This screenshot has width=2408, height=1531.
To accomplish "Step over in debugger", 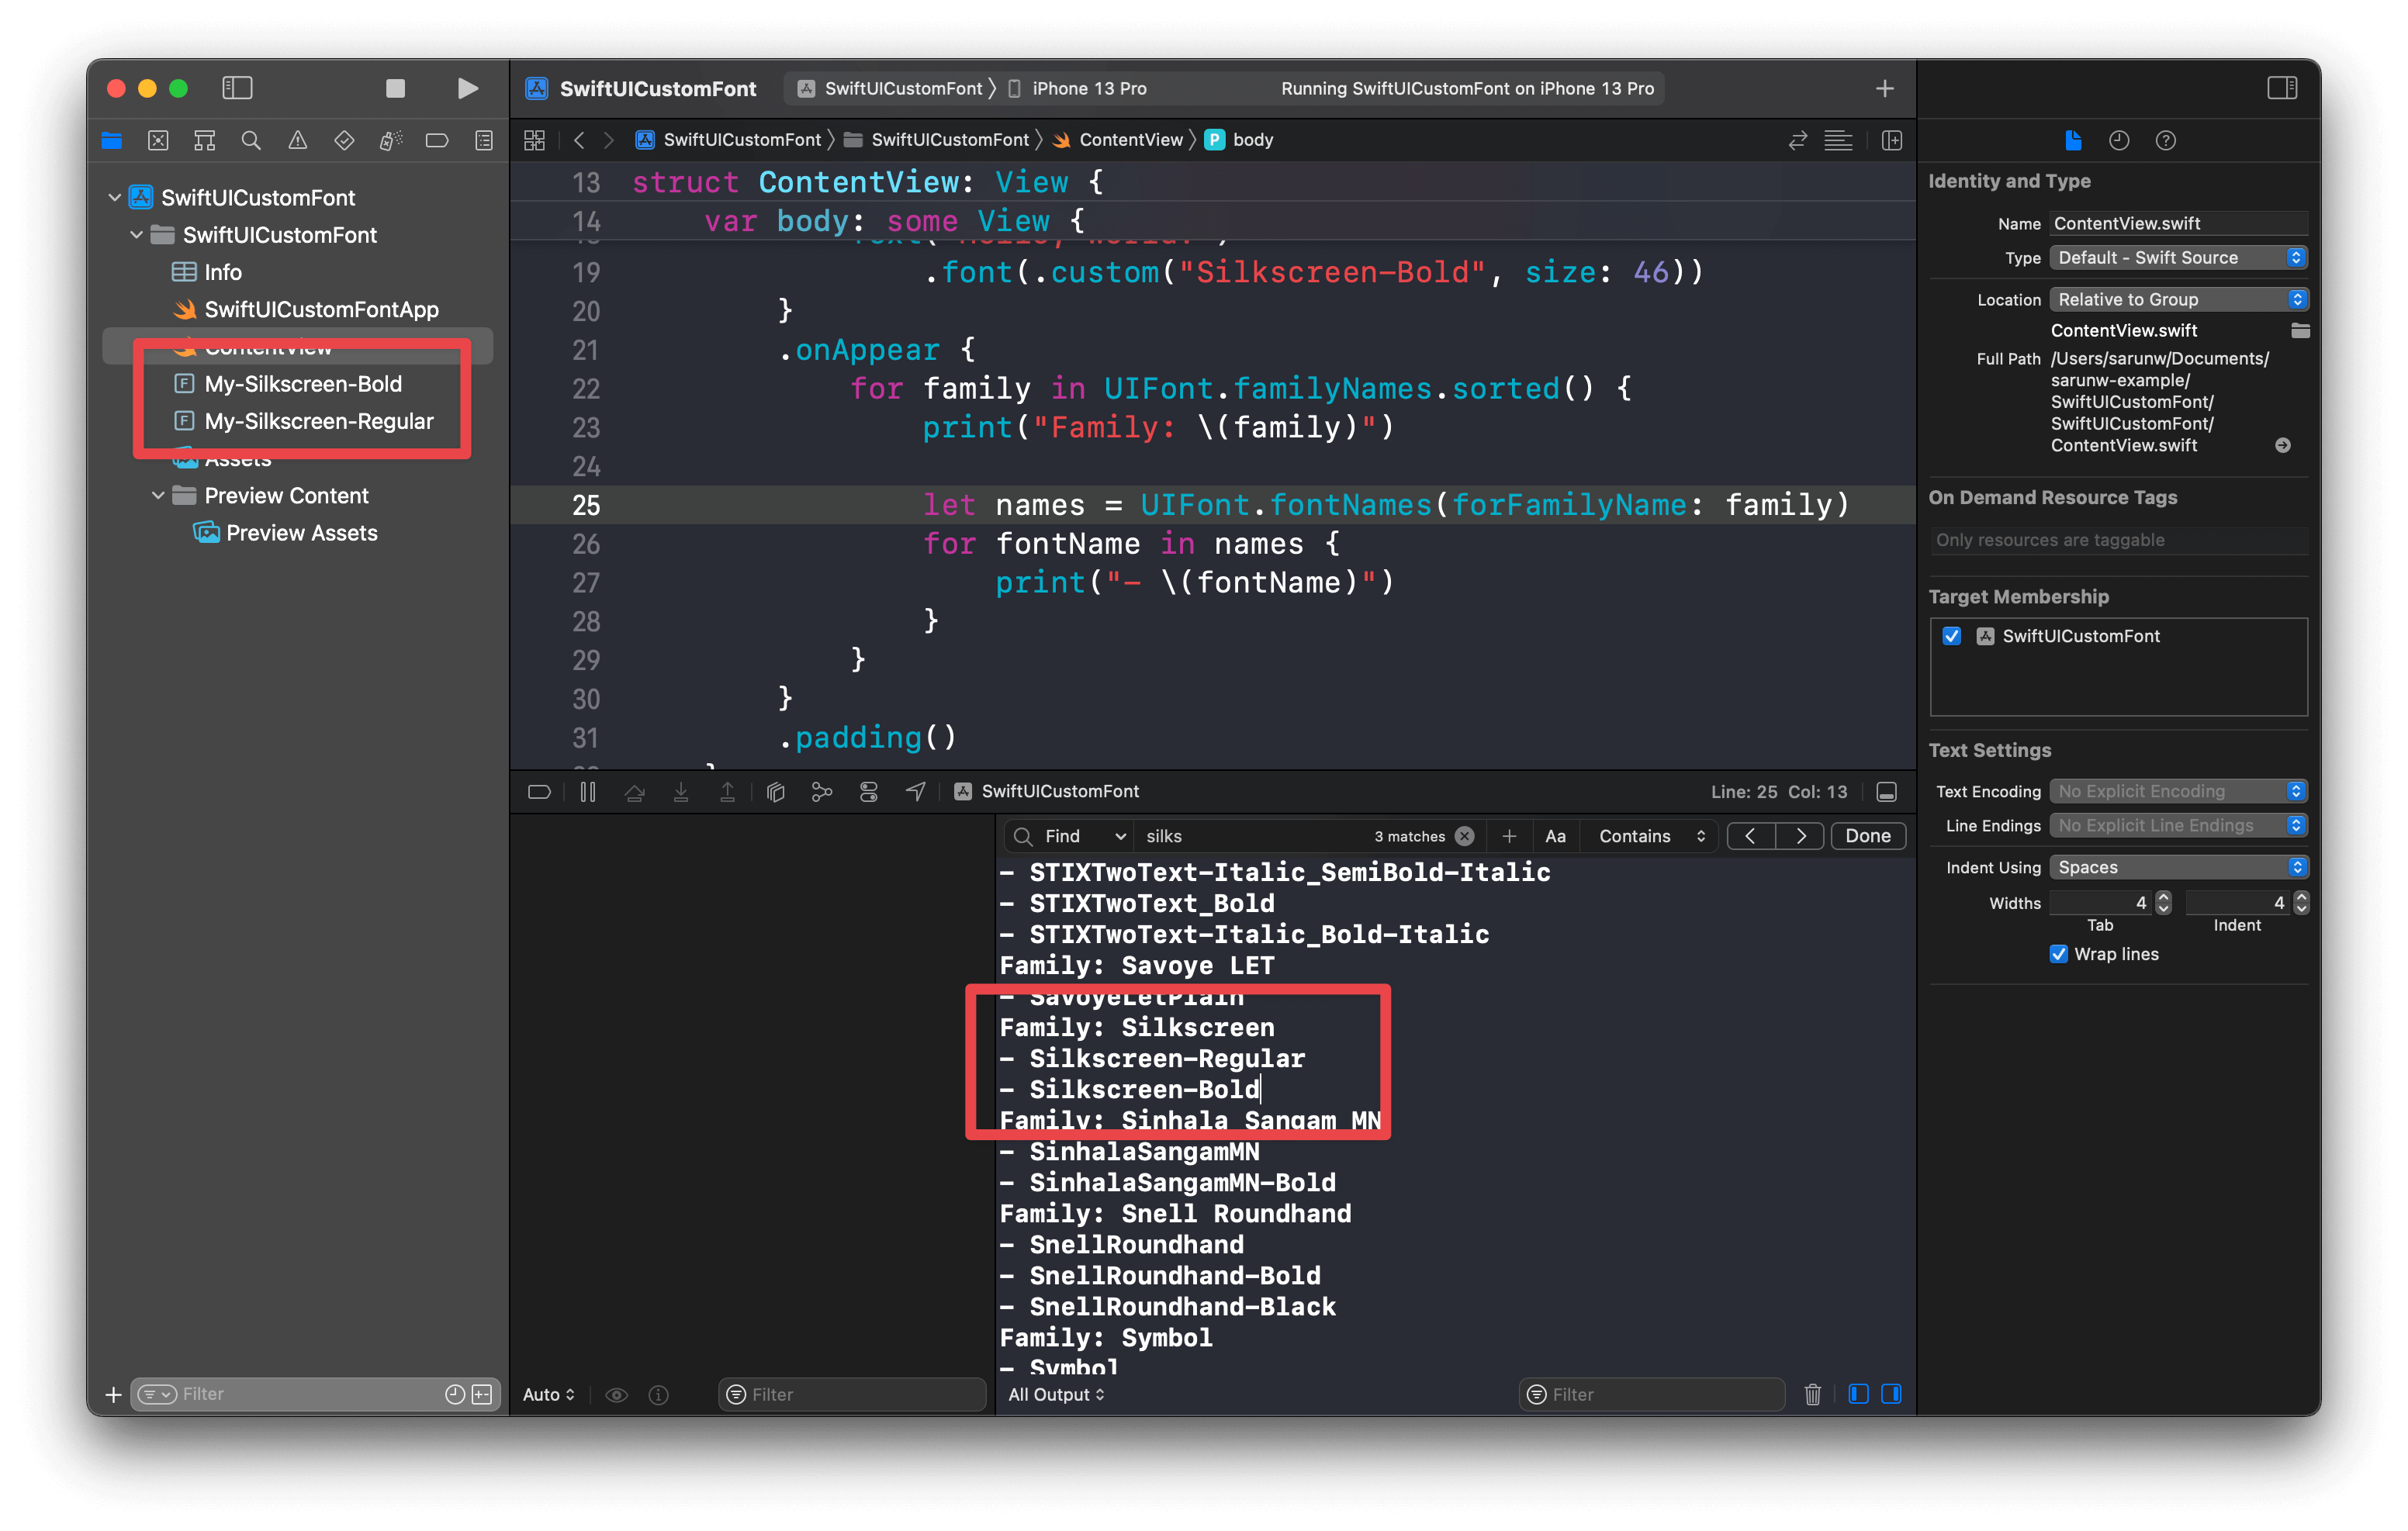I will pos(634,792).
